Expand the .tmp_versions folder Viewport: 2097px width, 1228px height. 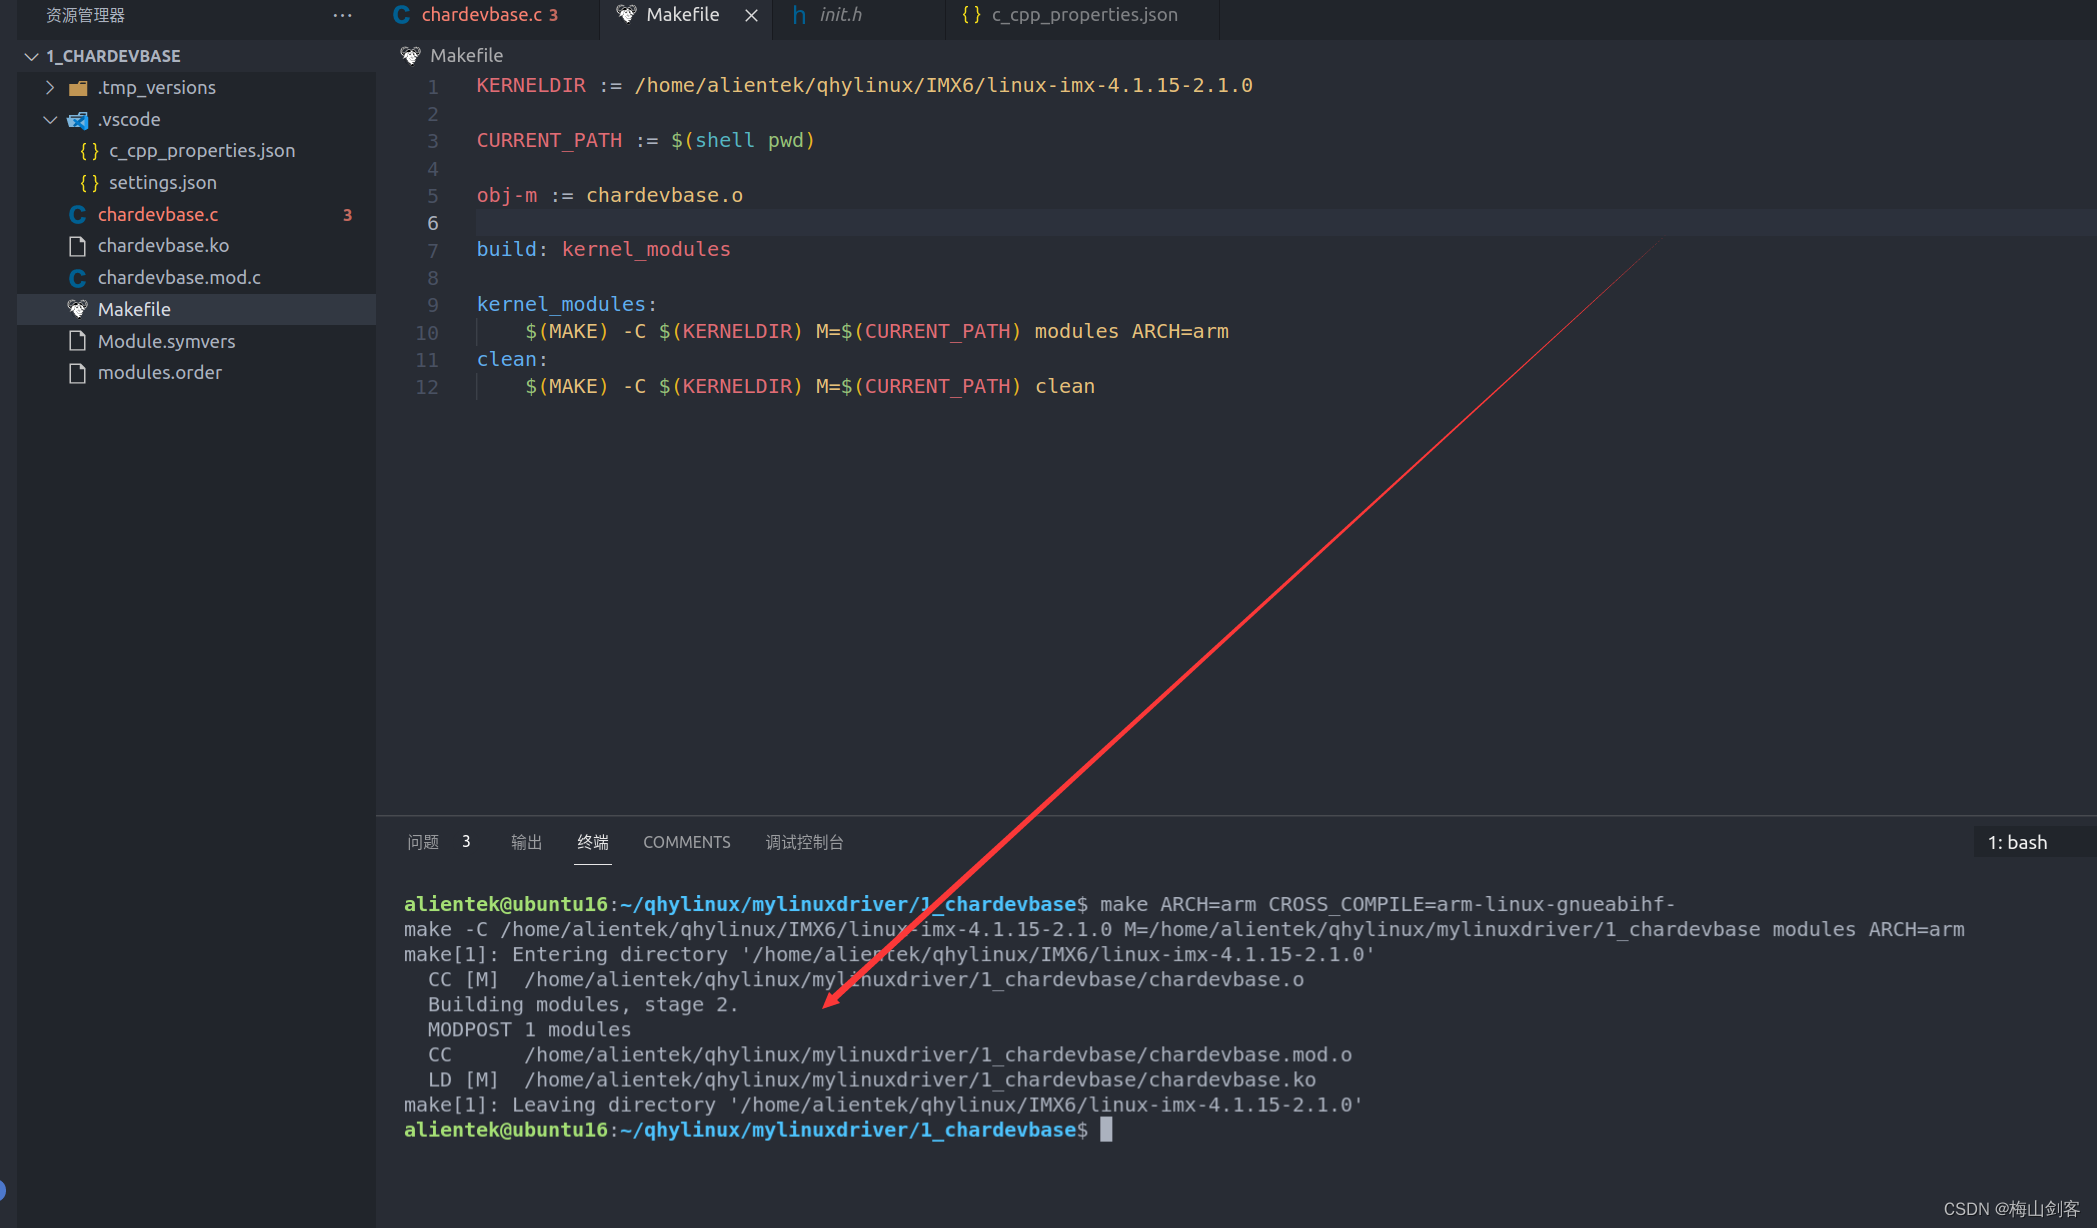(50, 87)
